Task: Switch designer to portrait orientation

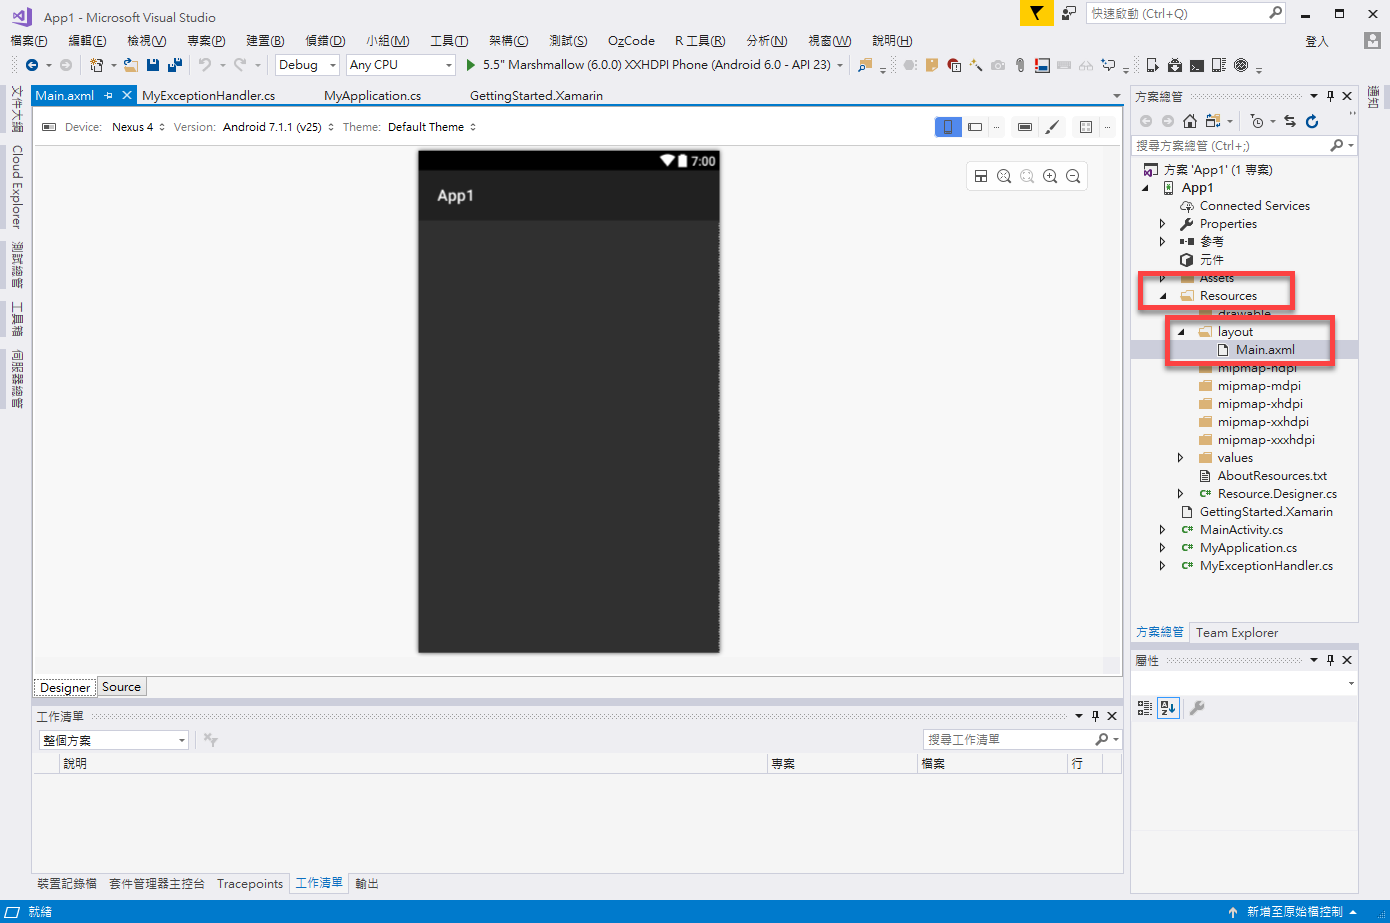Action: pyautogui.click(x=948, y=127)
